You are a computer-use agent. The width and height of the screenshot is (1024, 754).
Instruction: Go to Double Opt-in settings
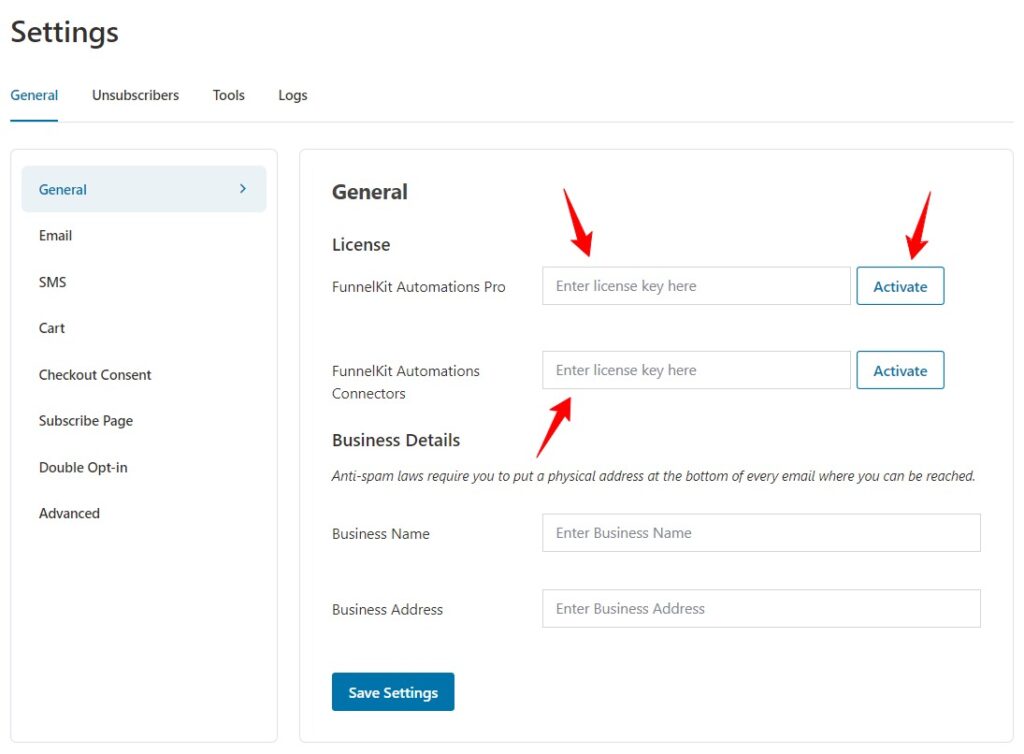tap(83, 467)
